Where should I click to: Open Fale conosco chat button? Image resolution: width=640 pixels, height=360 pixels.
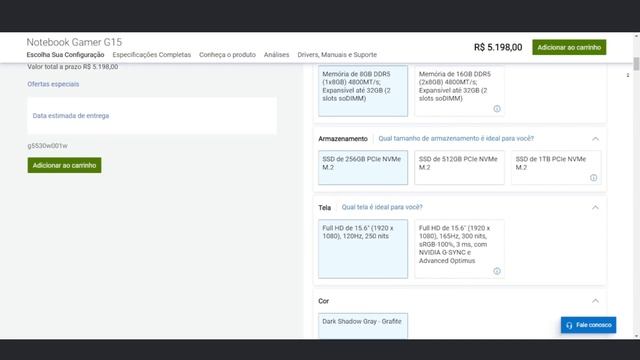pyautogui.click(x=588, y=325)
